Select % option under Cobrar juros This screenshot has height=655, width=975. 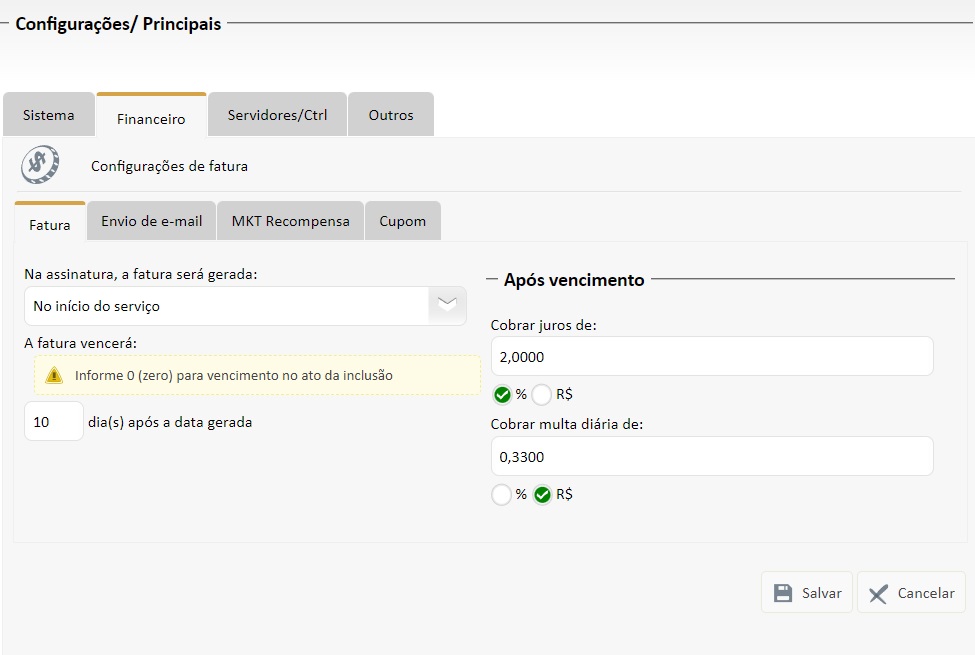click(502, 394)
